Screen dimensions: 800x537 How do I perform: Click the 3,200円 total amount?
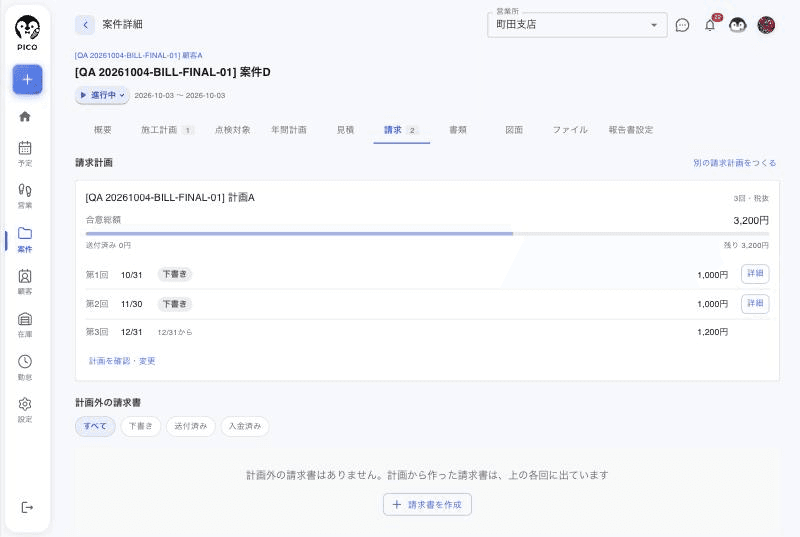click(x=751, y=221)
